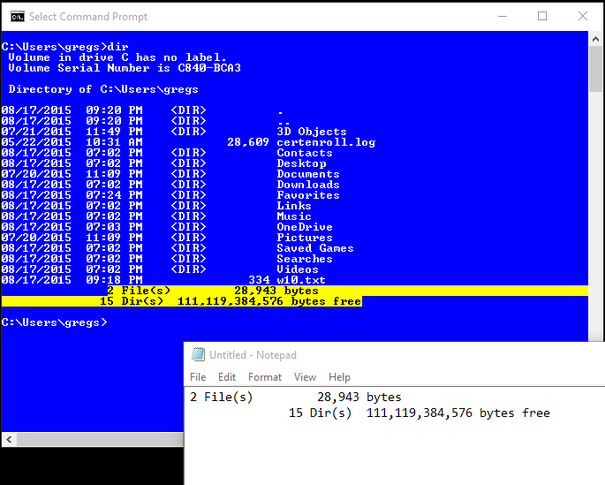The width and height of the screenshot is (605, 485).
Task: Click the 'Favorites' directory entry
Action: pos(308,195)
